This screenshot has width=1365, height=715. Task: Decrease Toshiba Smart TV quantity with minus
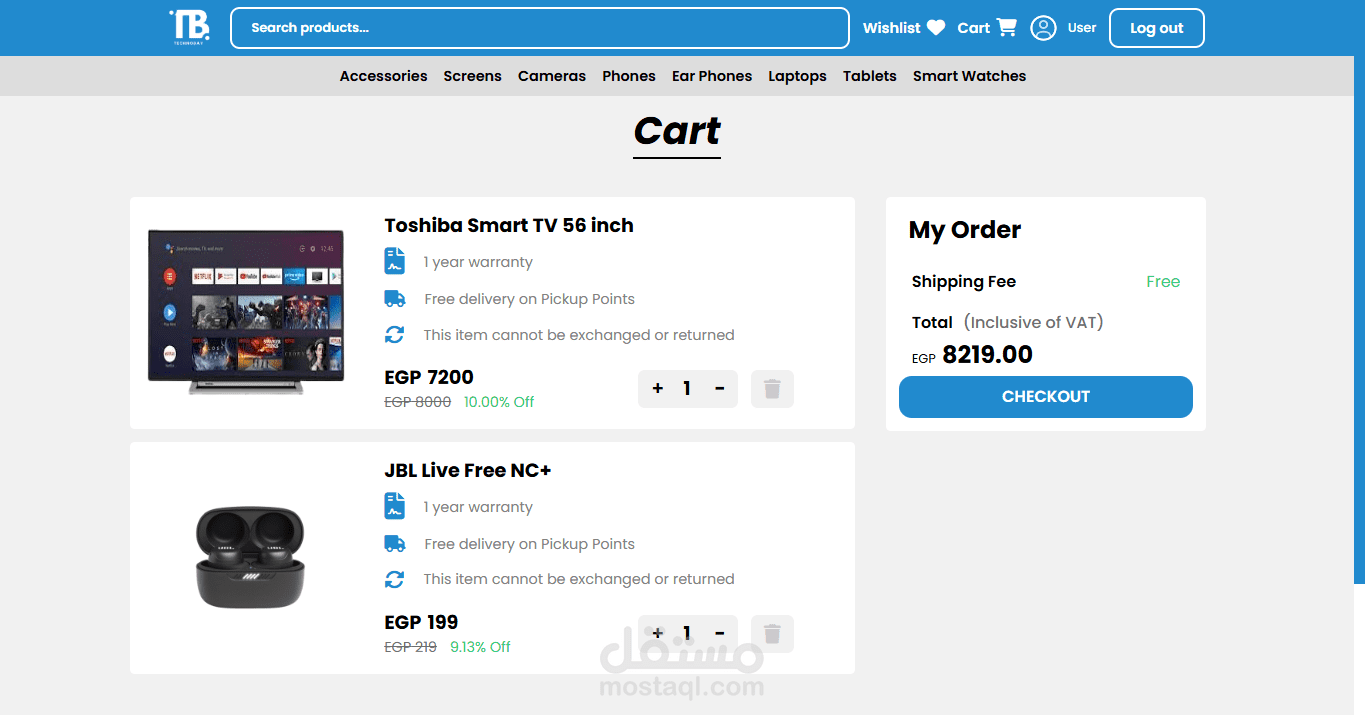pos(719,389)
